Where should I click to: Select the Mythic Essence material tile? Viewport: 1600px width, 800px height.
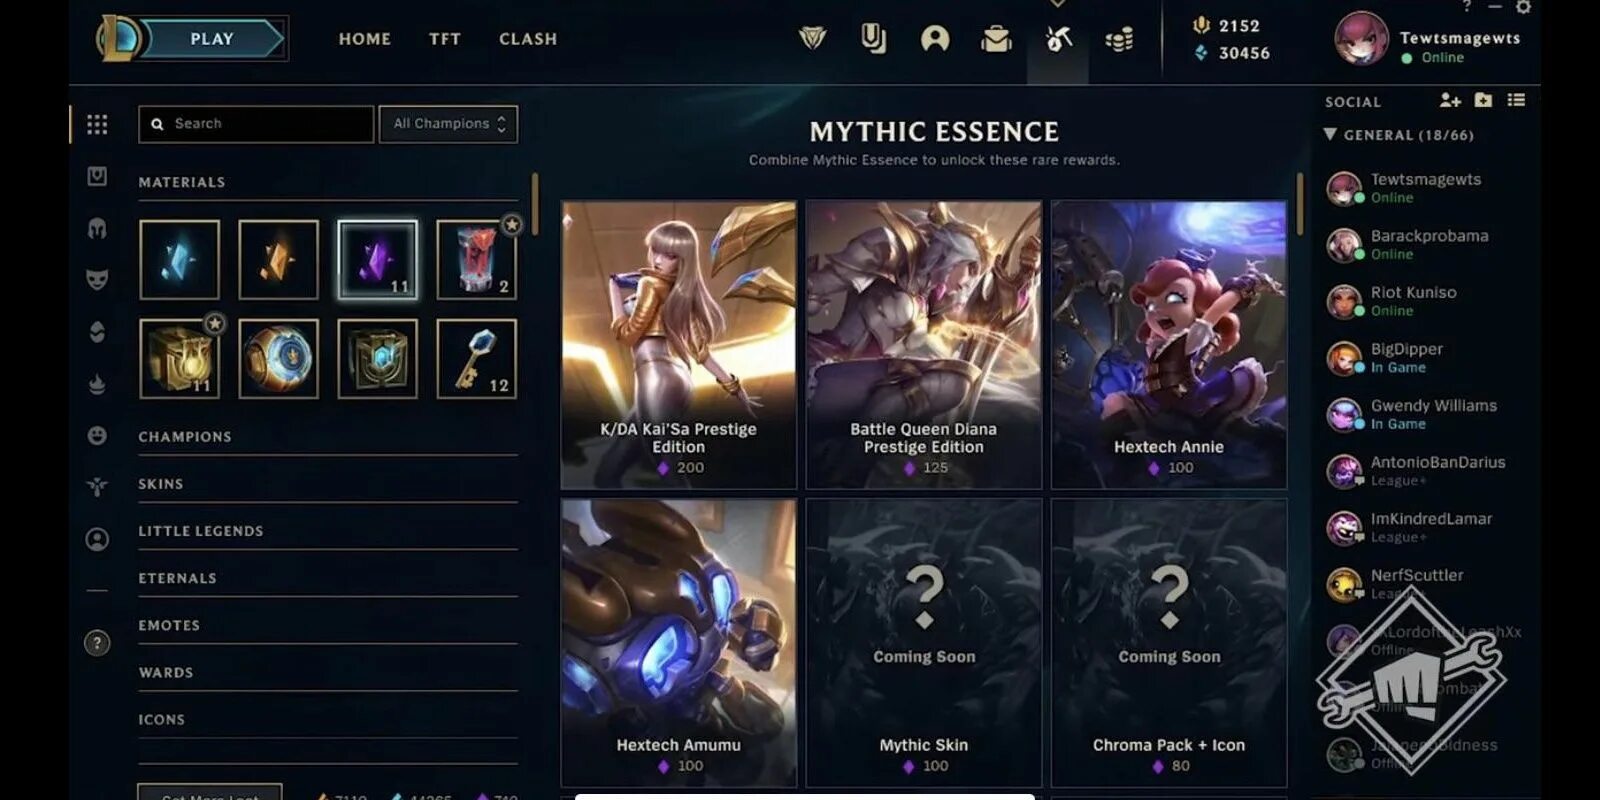pos(378,260)
